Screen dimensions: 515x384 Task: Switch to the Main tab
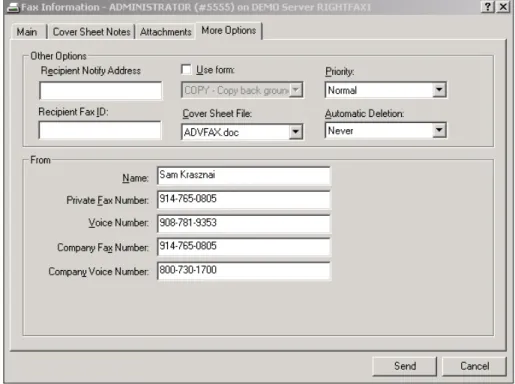tap(27, 32)
